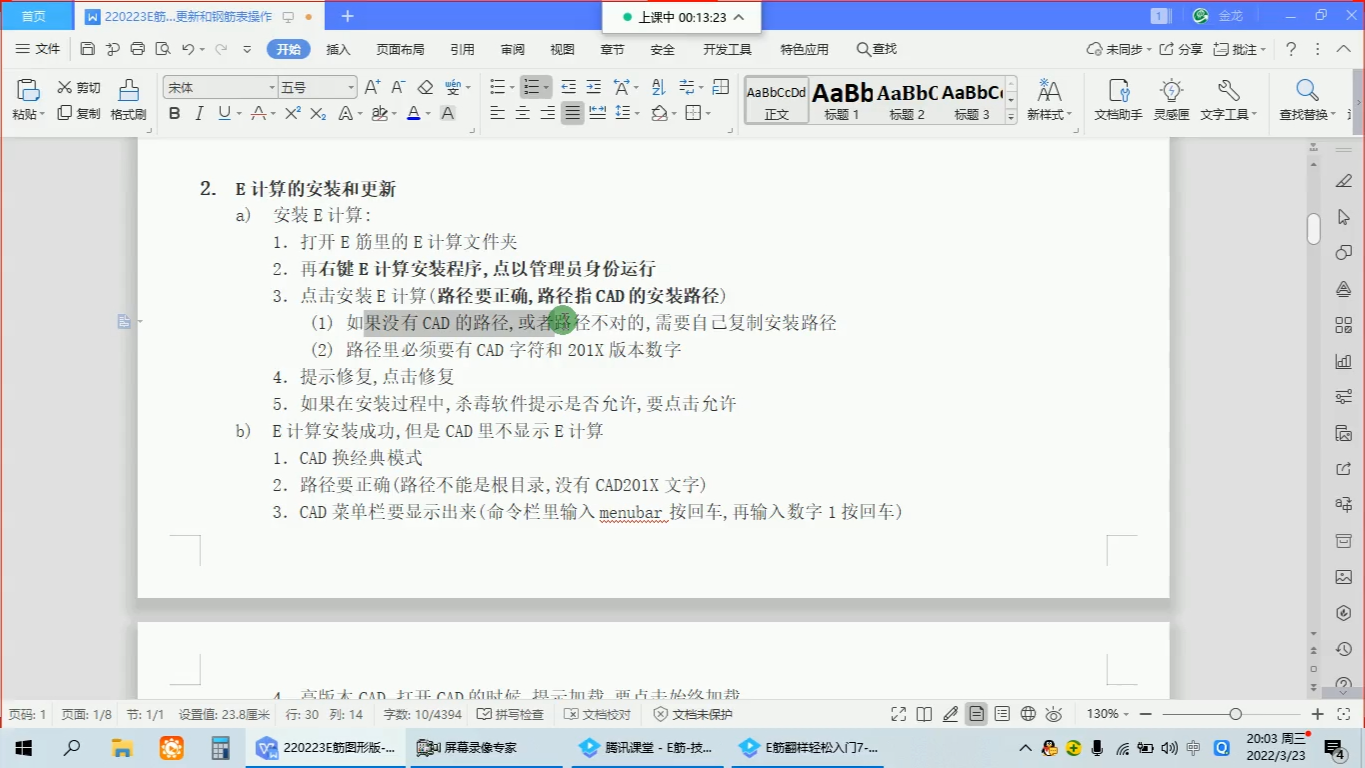
Task: Click the Subscript X₂ icon
Action: point(318,113)
